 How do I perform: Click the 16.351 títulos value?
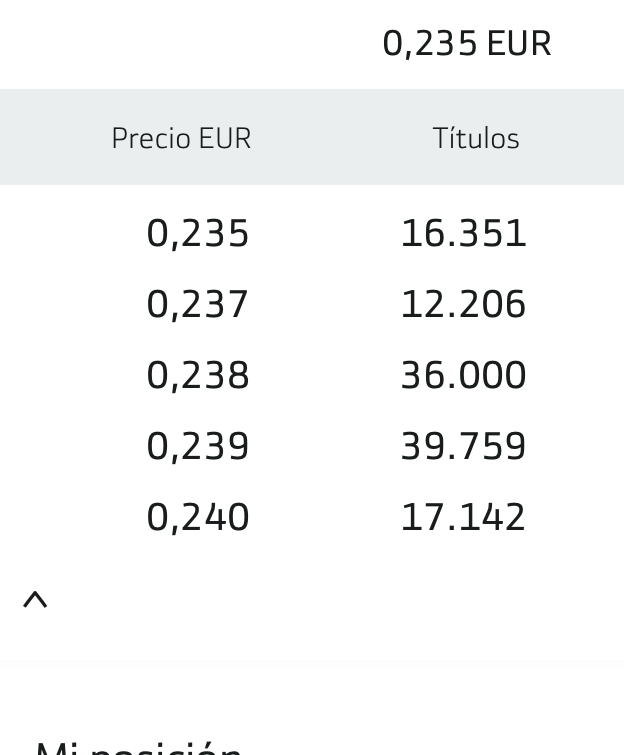(x=463, y=234)
